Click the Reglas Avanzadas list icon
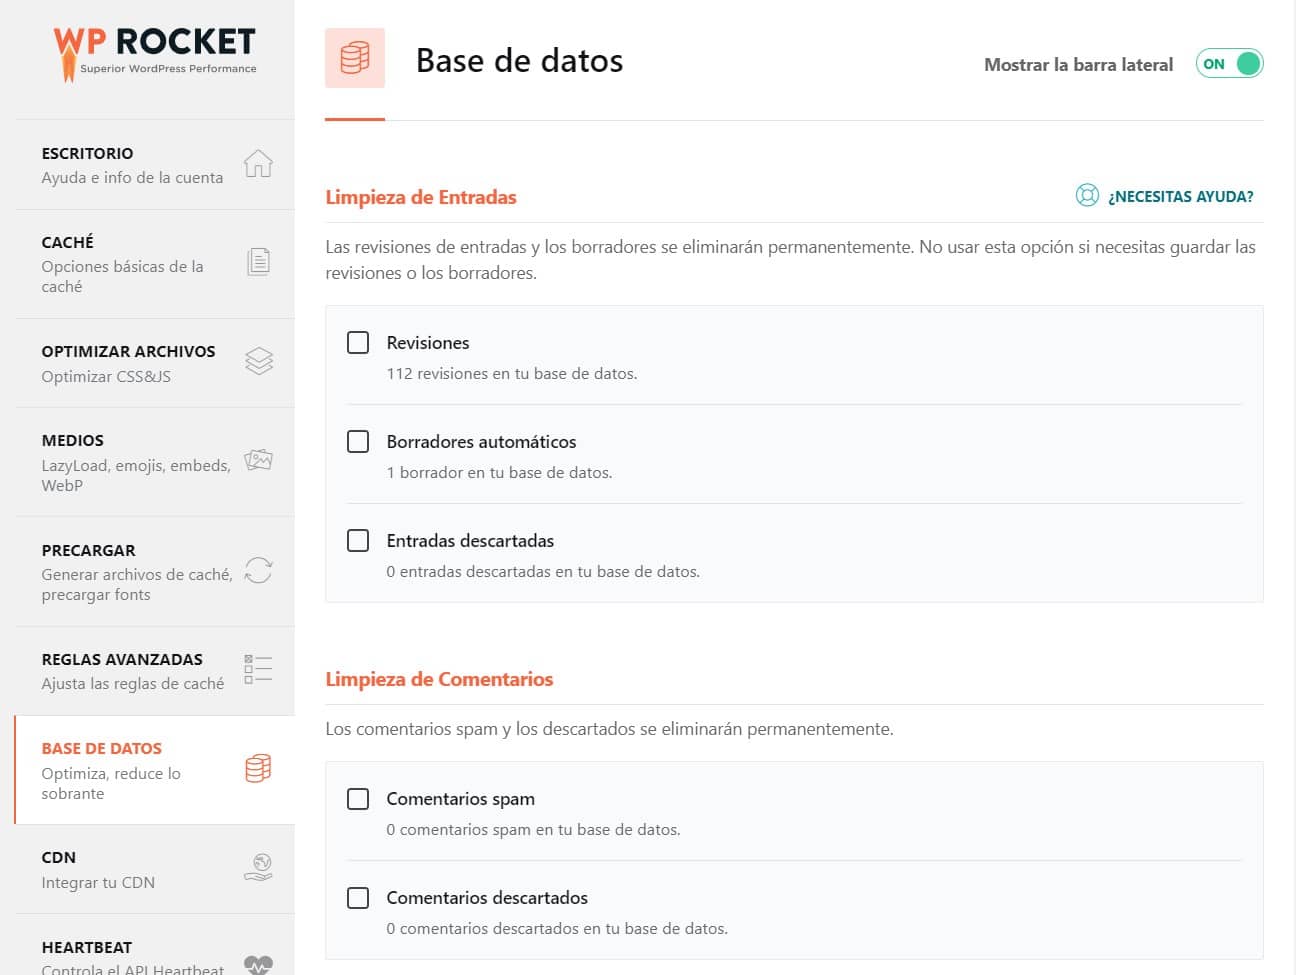The width and height of the screenshot is (1296, 975). [258, 668]
